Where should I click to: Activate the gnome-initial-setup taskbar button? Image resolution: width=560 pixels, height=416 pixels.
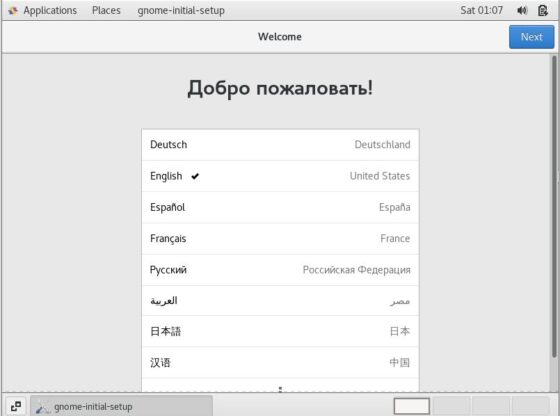coord(121,406)
